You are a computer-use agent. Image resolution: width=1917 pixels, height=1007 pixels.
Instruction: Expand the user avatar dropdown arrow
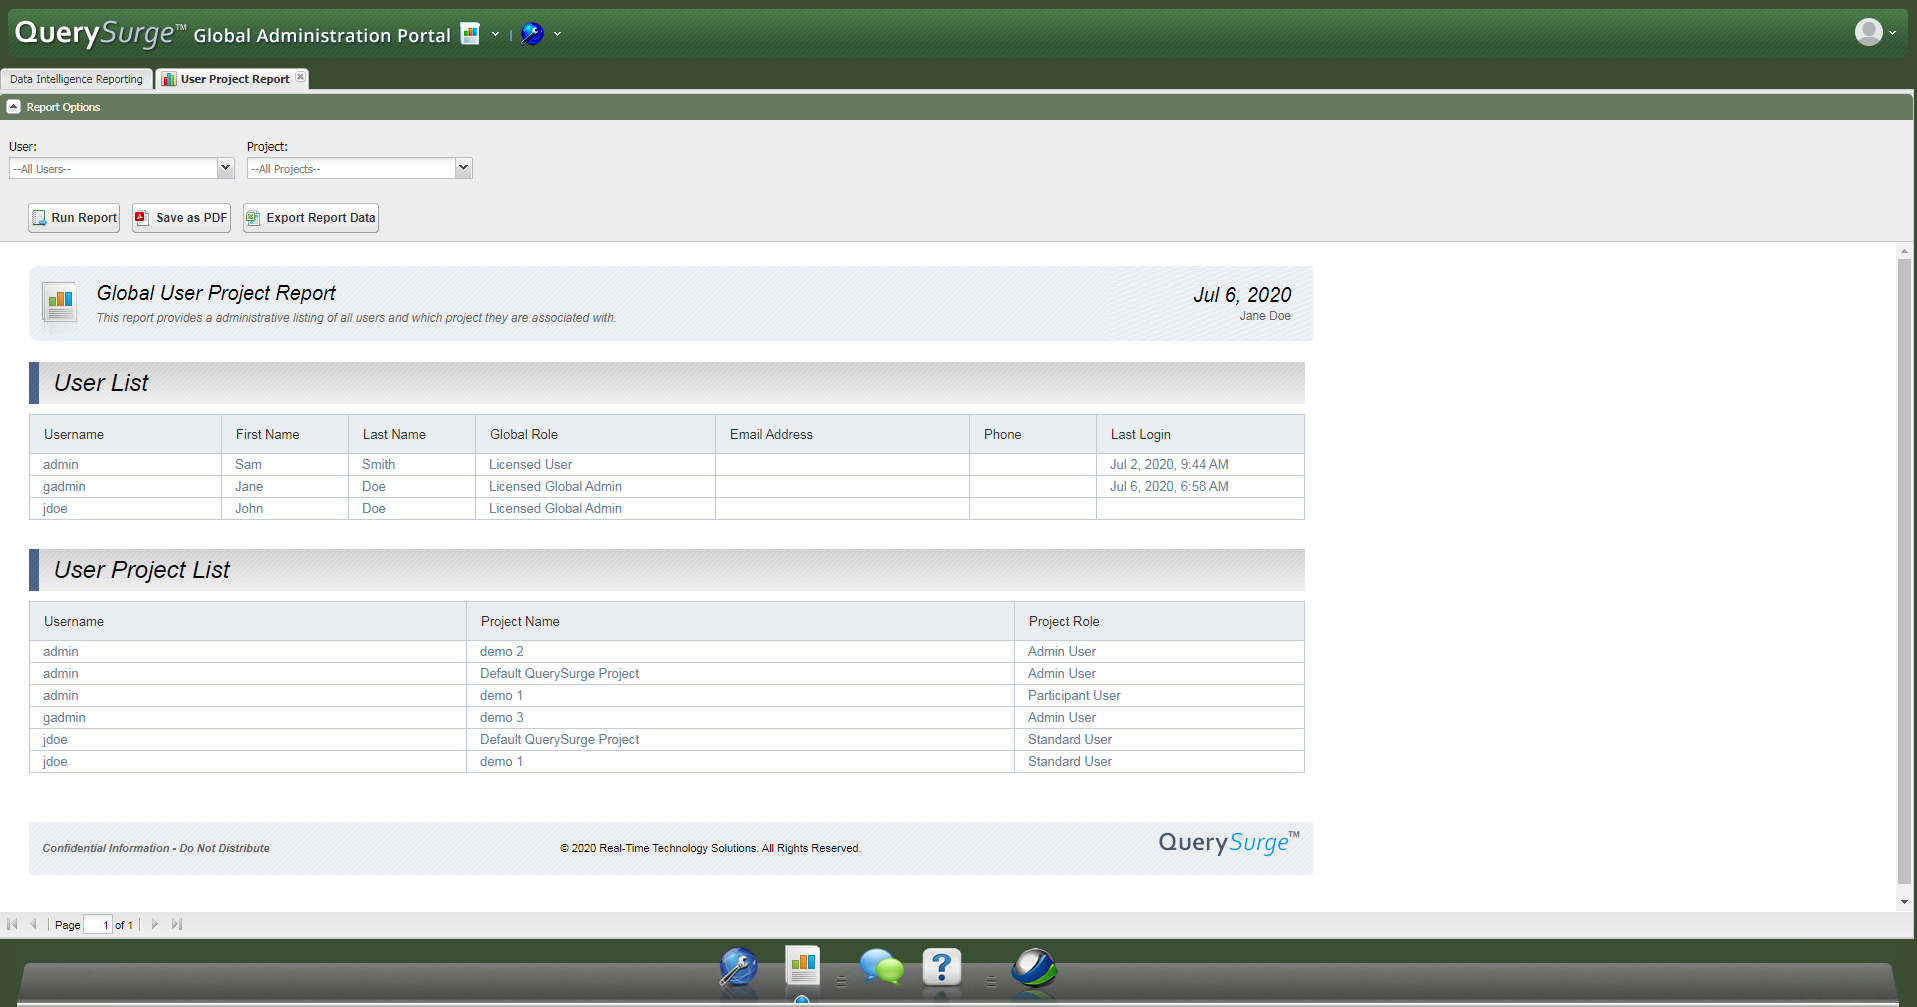coord(1892,33)
